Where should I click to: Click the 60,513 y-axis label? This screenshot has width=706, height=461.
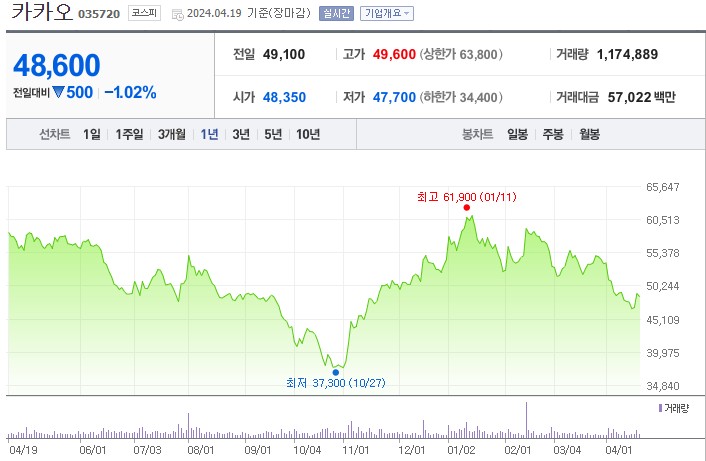(x=662, y=220)
